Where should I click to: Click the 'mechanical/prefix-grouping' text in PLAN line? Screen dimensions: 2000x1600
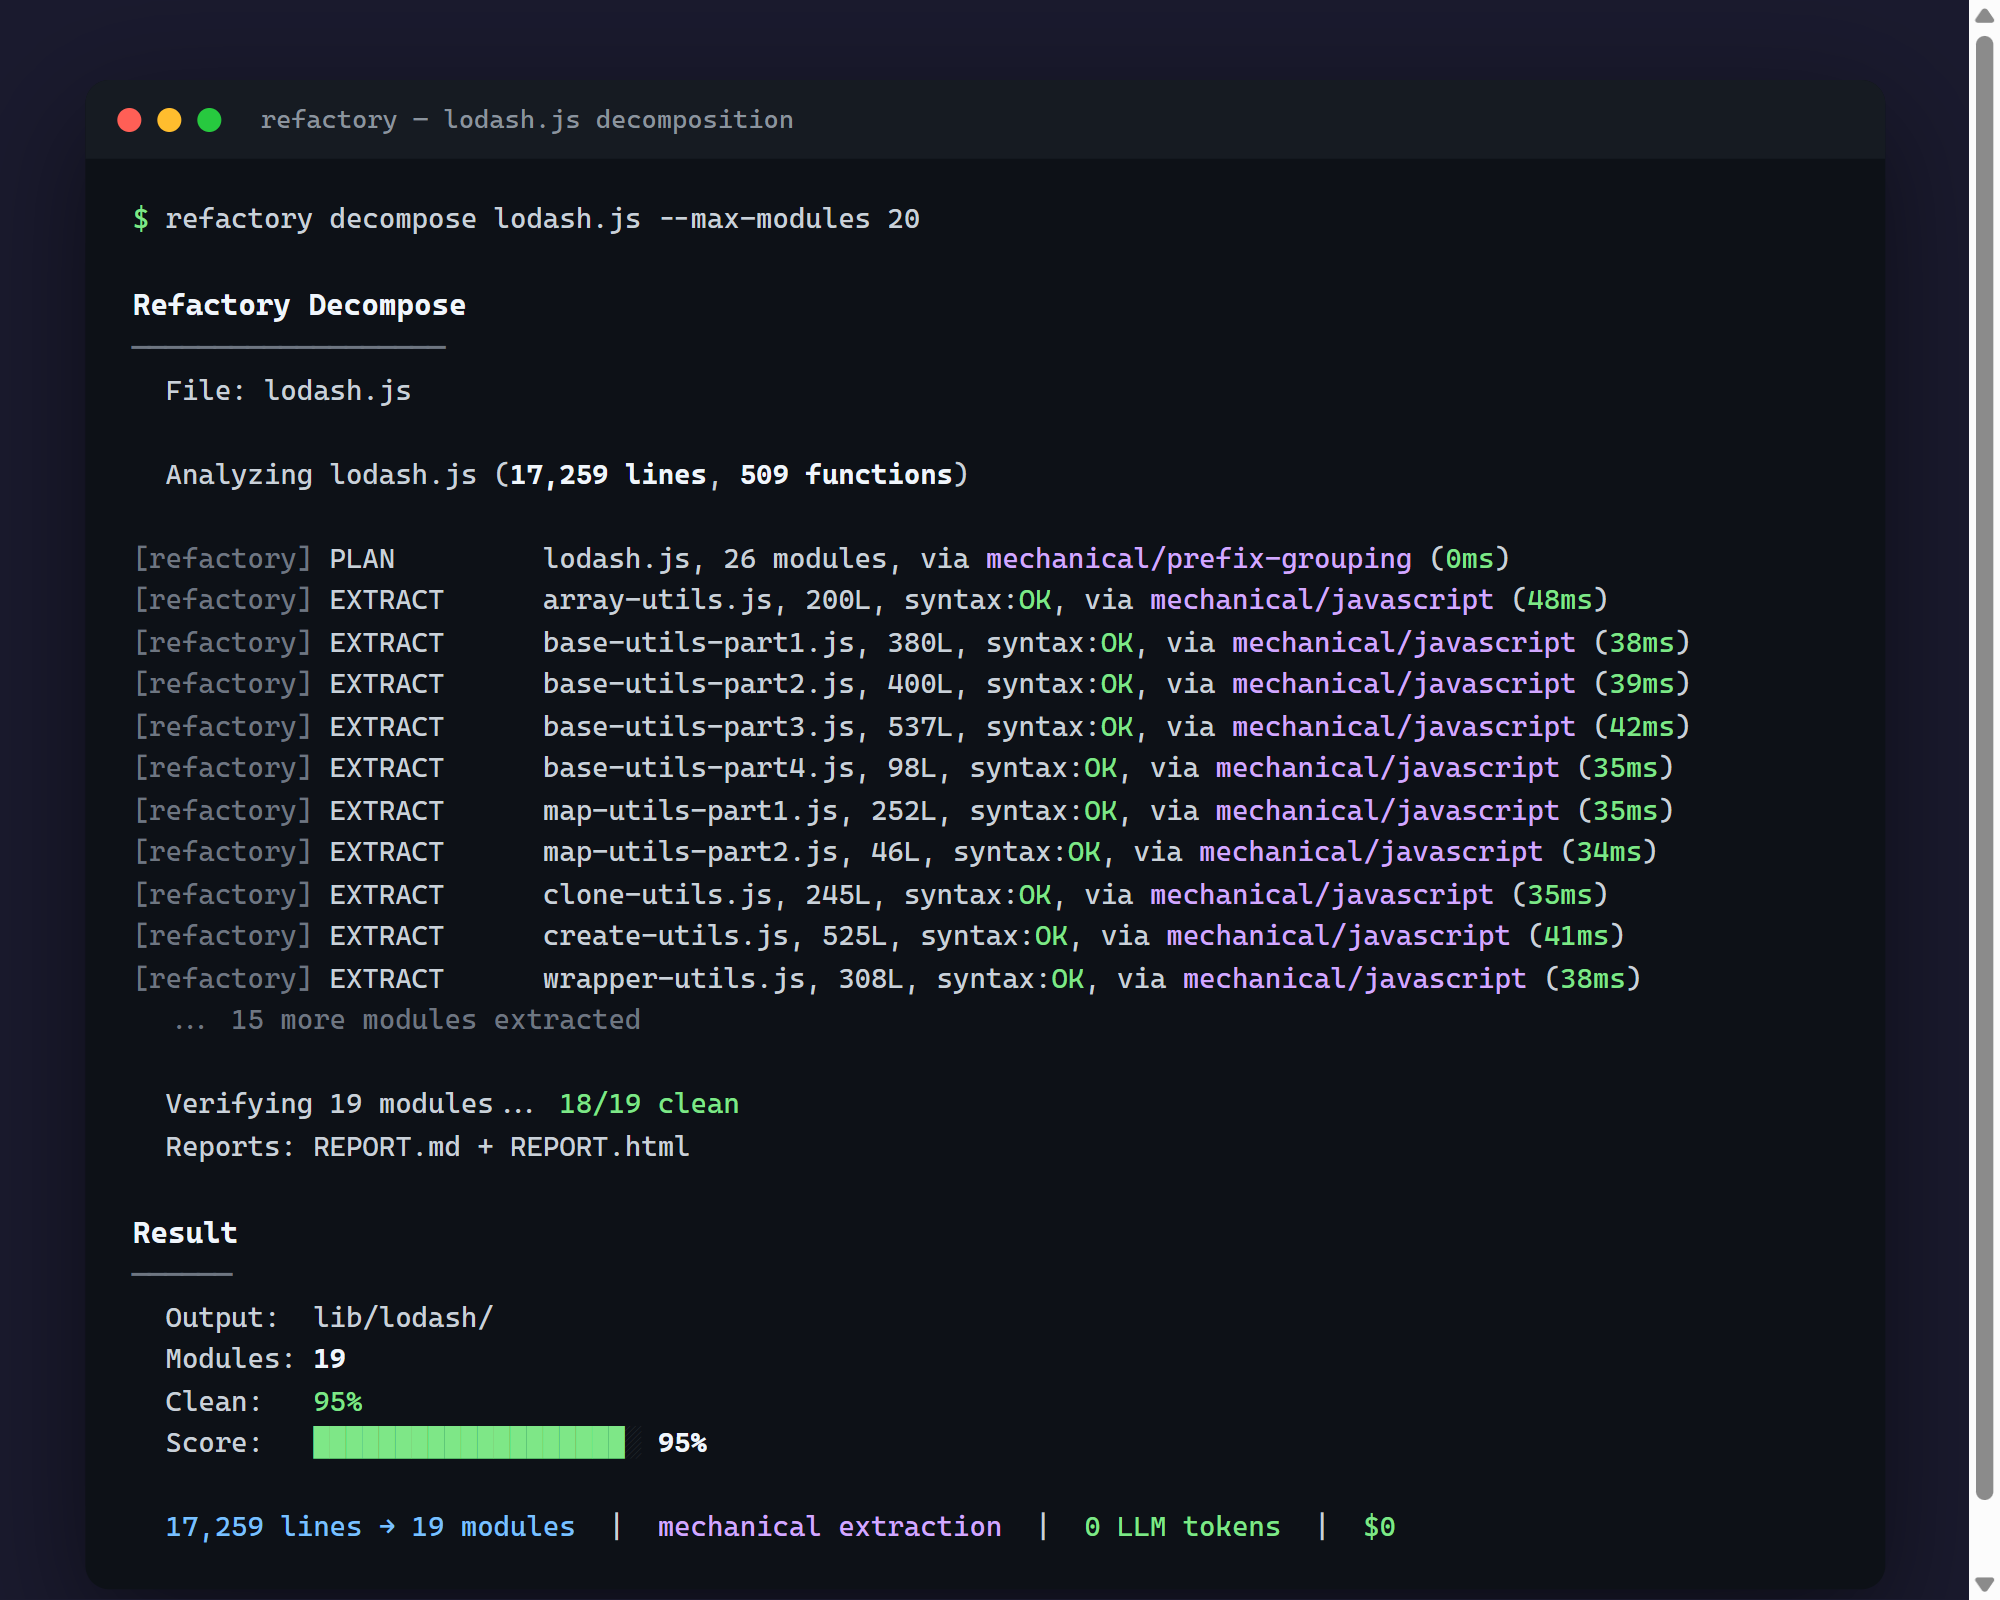tap(1198, 558)
